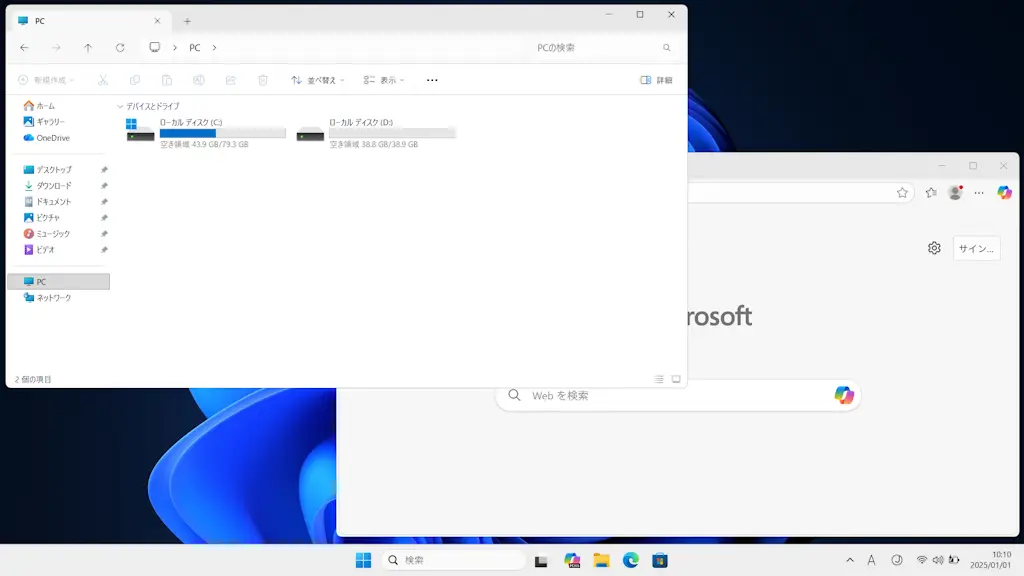1024x576 pixels.
Task: Click the Copy icon in Explorer's toolbar
Action: click(135, 79)
